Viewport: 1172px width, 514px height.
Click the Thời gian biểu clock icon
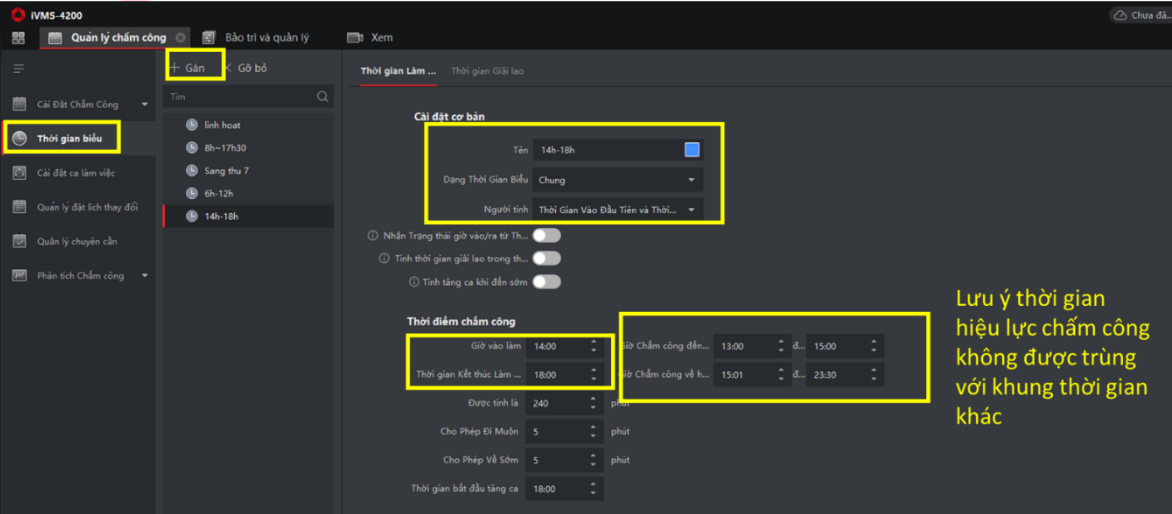coord(19,138)
